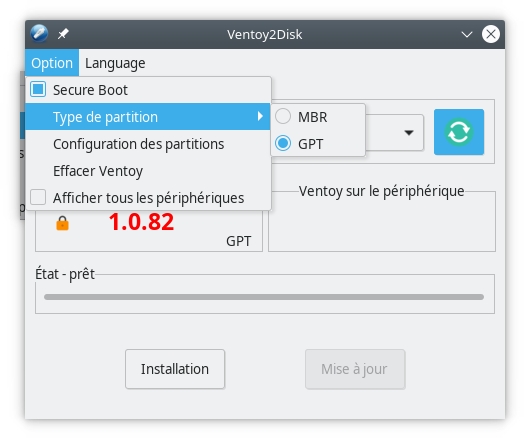This screenshot has width=525, height=439.
Task: Open the Language menu
Action: pyautogui.click(x=115, y=63)
